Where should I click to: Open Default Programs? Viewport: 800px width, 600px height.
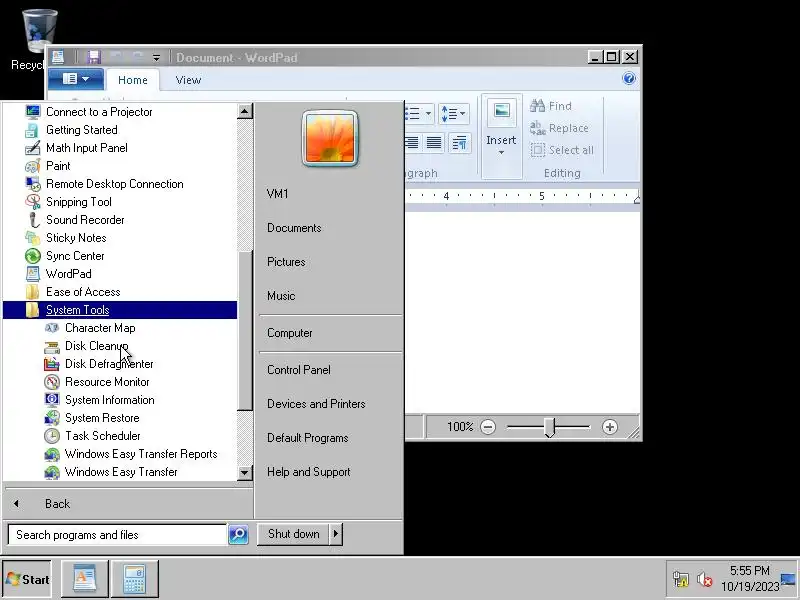coord(308,438)
